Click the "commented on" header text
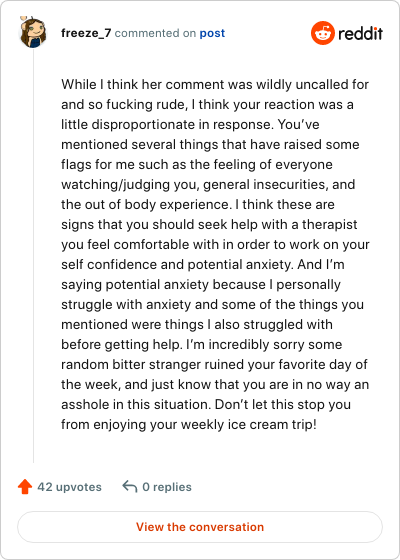 coord(155,33)
